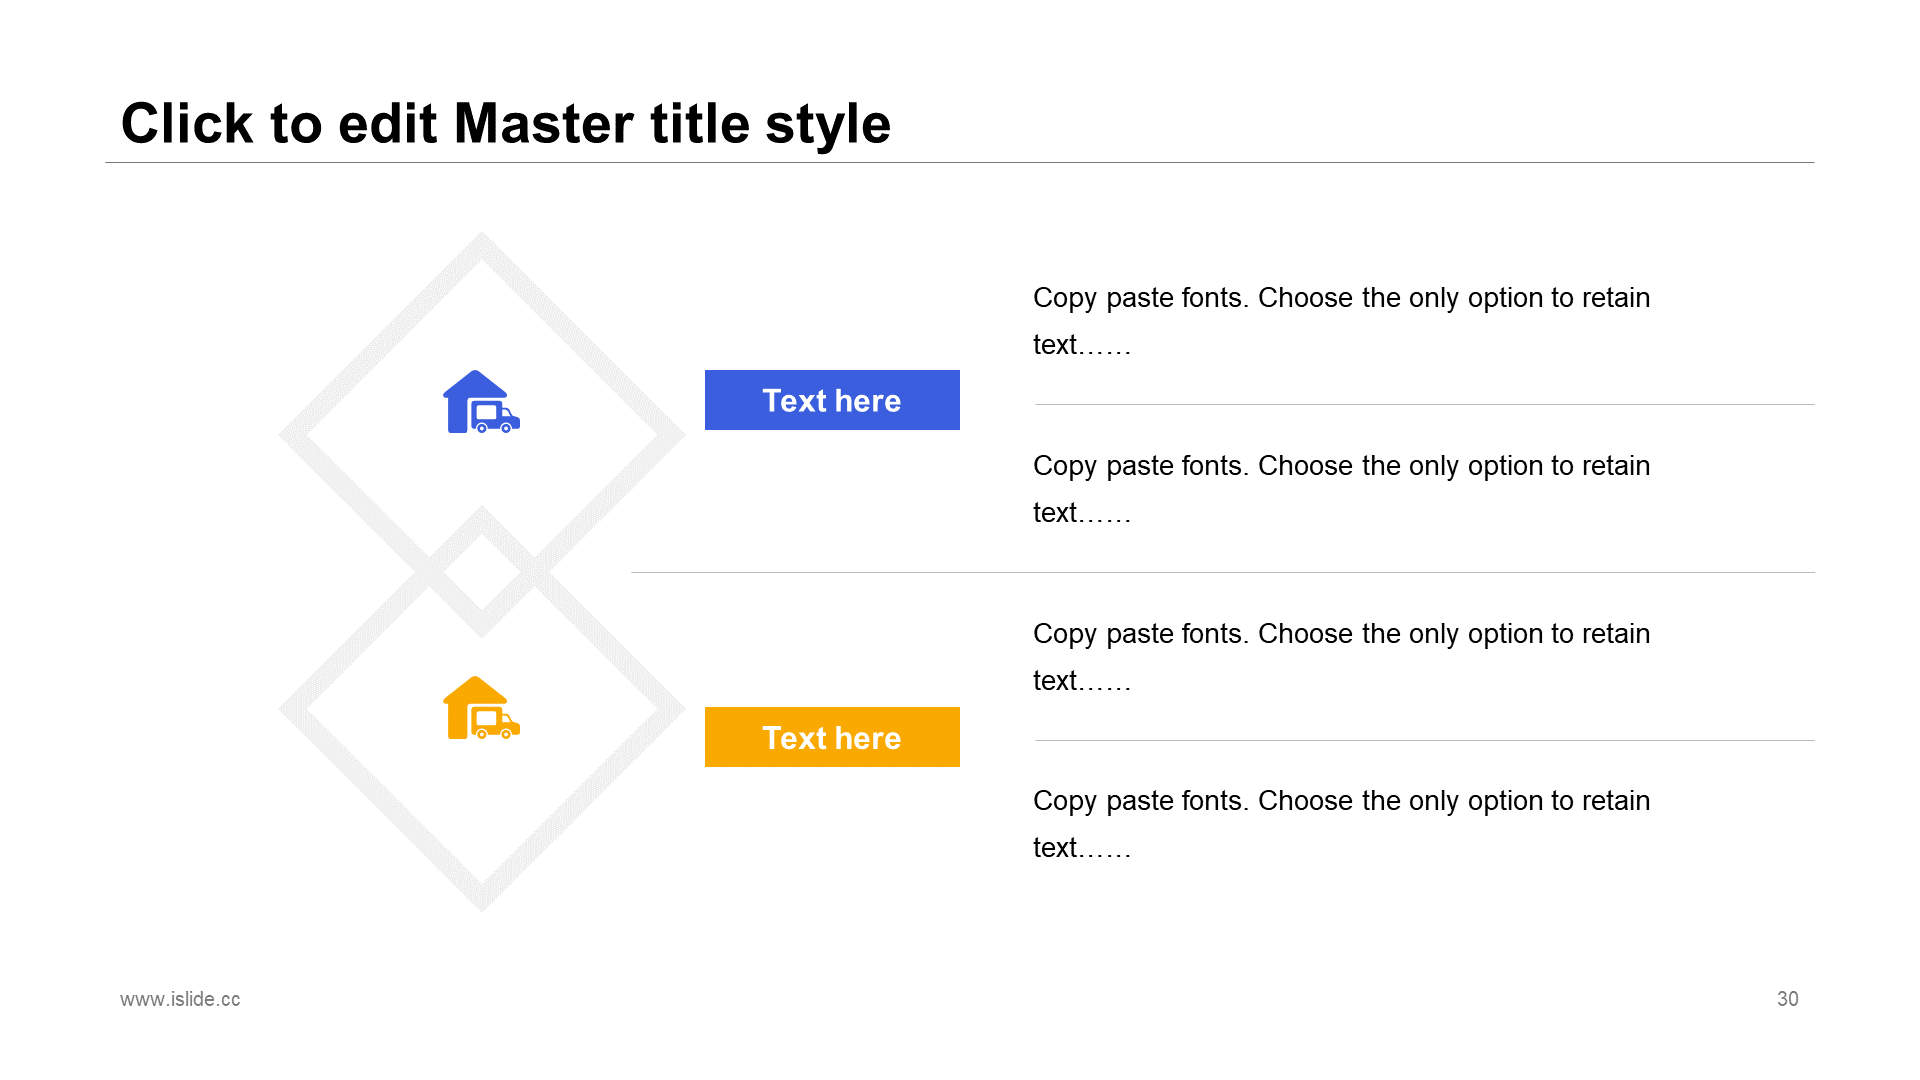Select the thin line beneath the title
1920x1080 pixels.
[959, 162]
